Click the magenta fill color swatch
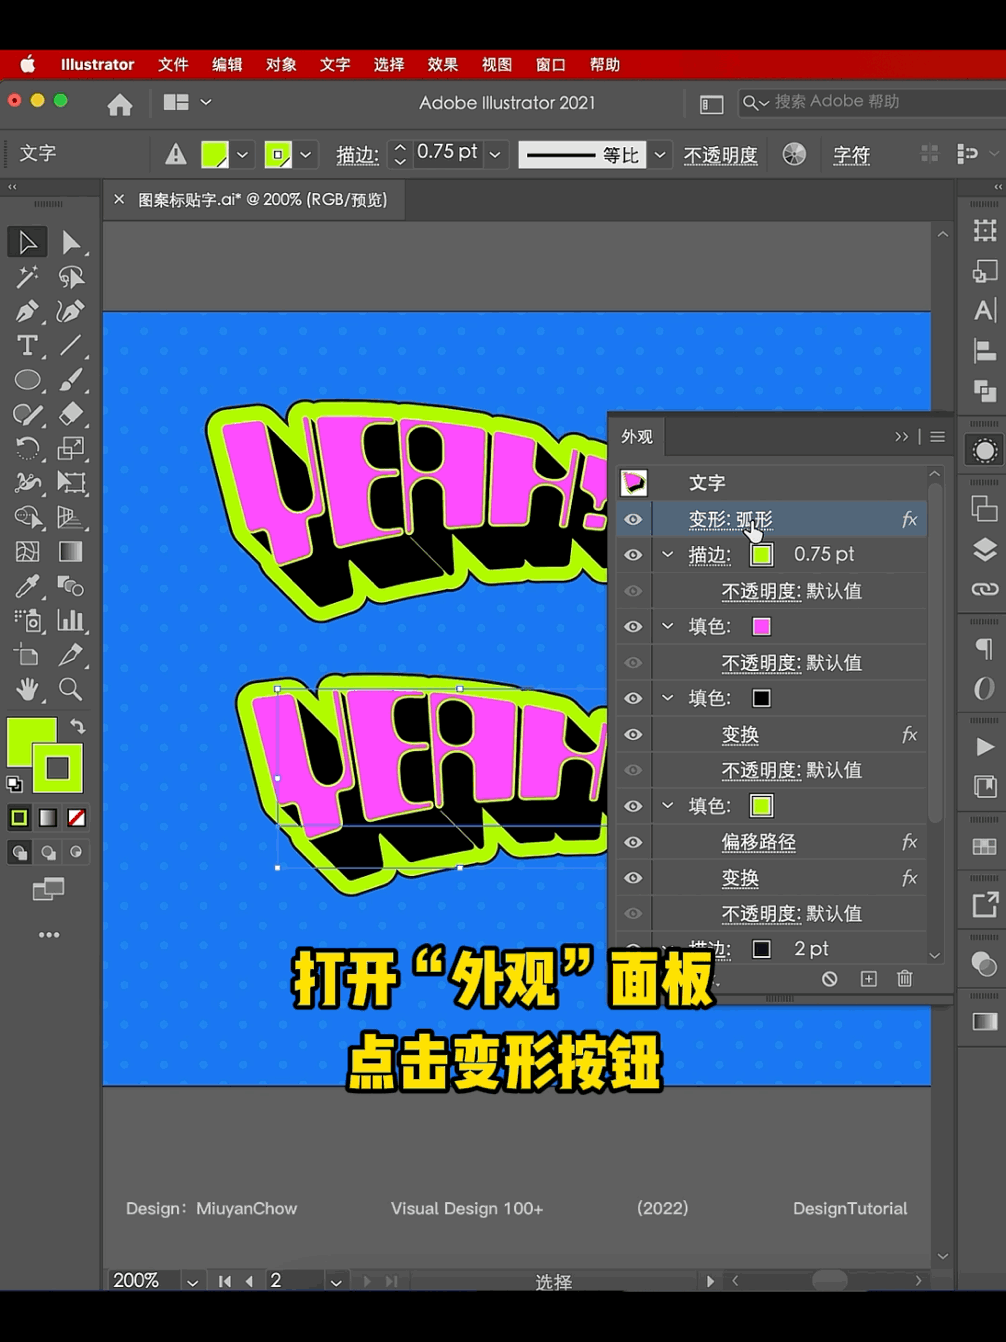This screenshot has width=1006, height=1342. click(761, 626)
